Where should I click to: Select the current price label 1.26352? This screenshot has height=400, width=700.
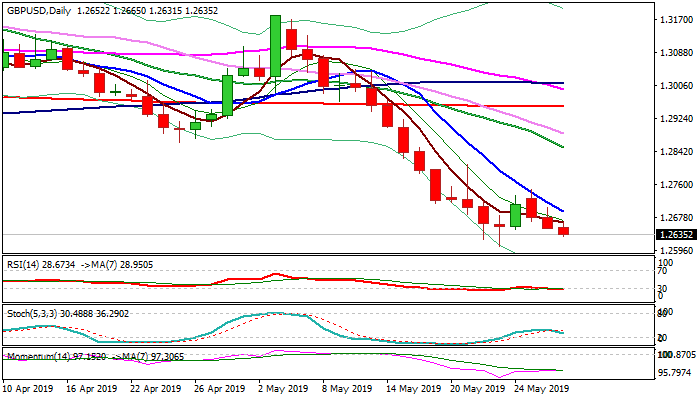click(x=675, y=235)
